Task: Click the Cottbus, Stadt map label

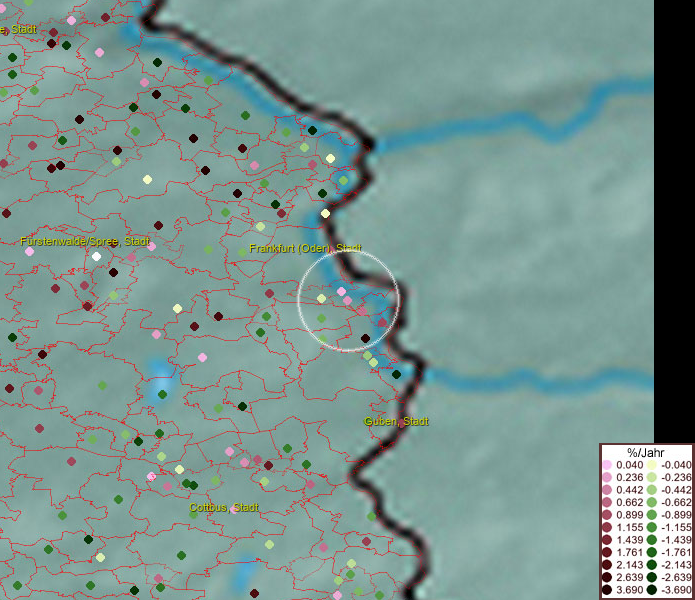Action: point(224,507)
